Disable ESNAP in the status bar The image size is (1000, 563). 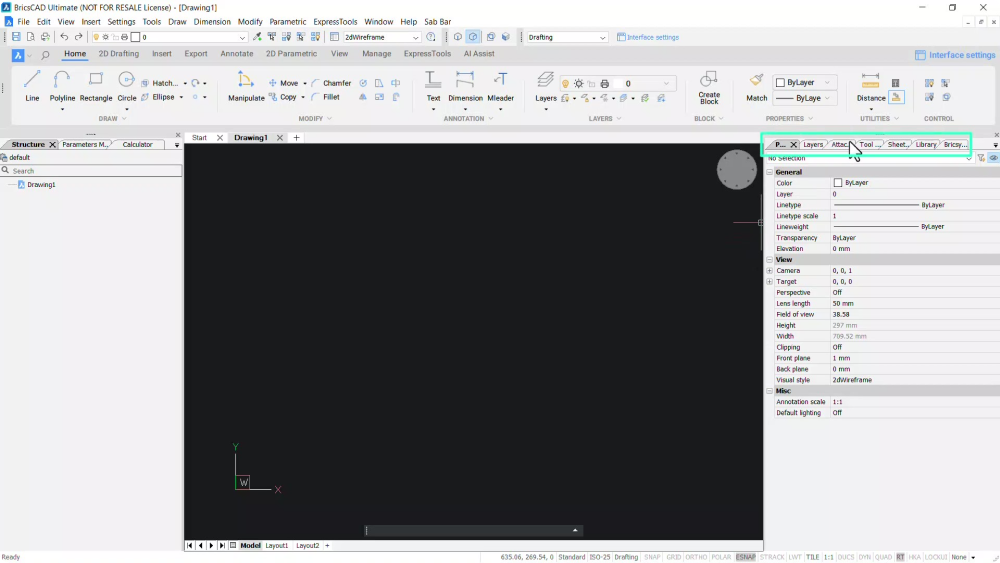(x=745, y=557)
